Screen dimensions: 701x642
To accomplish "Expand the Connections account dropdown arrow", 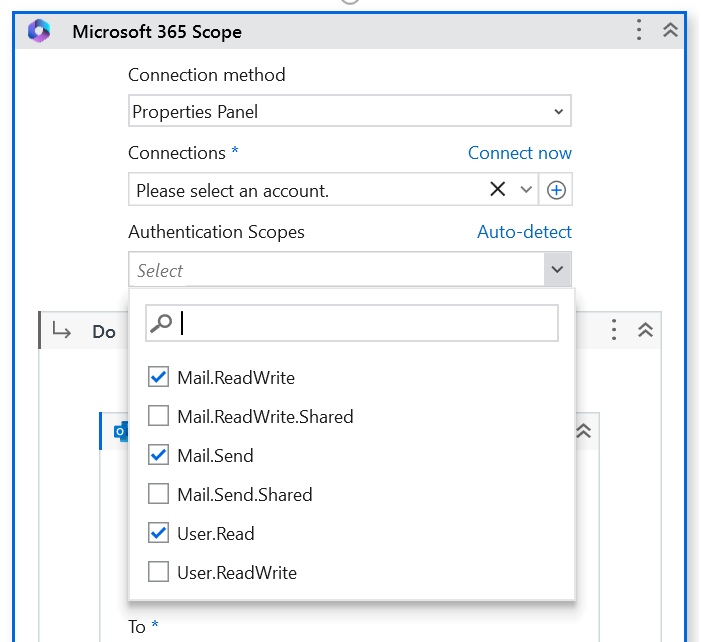I will coord(526,189).
